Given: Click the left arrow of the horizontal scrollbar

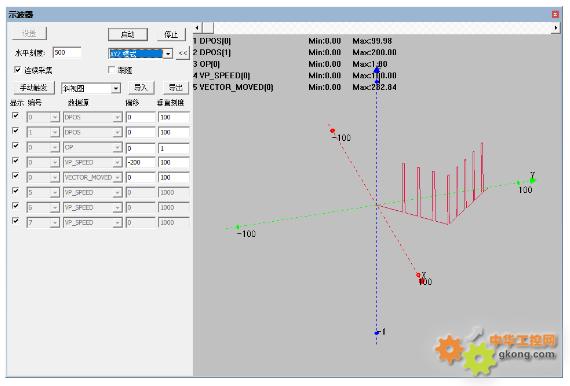Looking at the screenshot, I should (197, 28).
